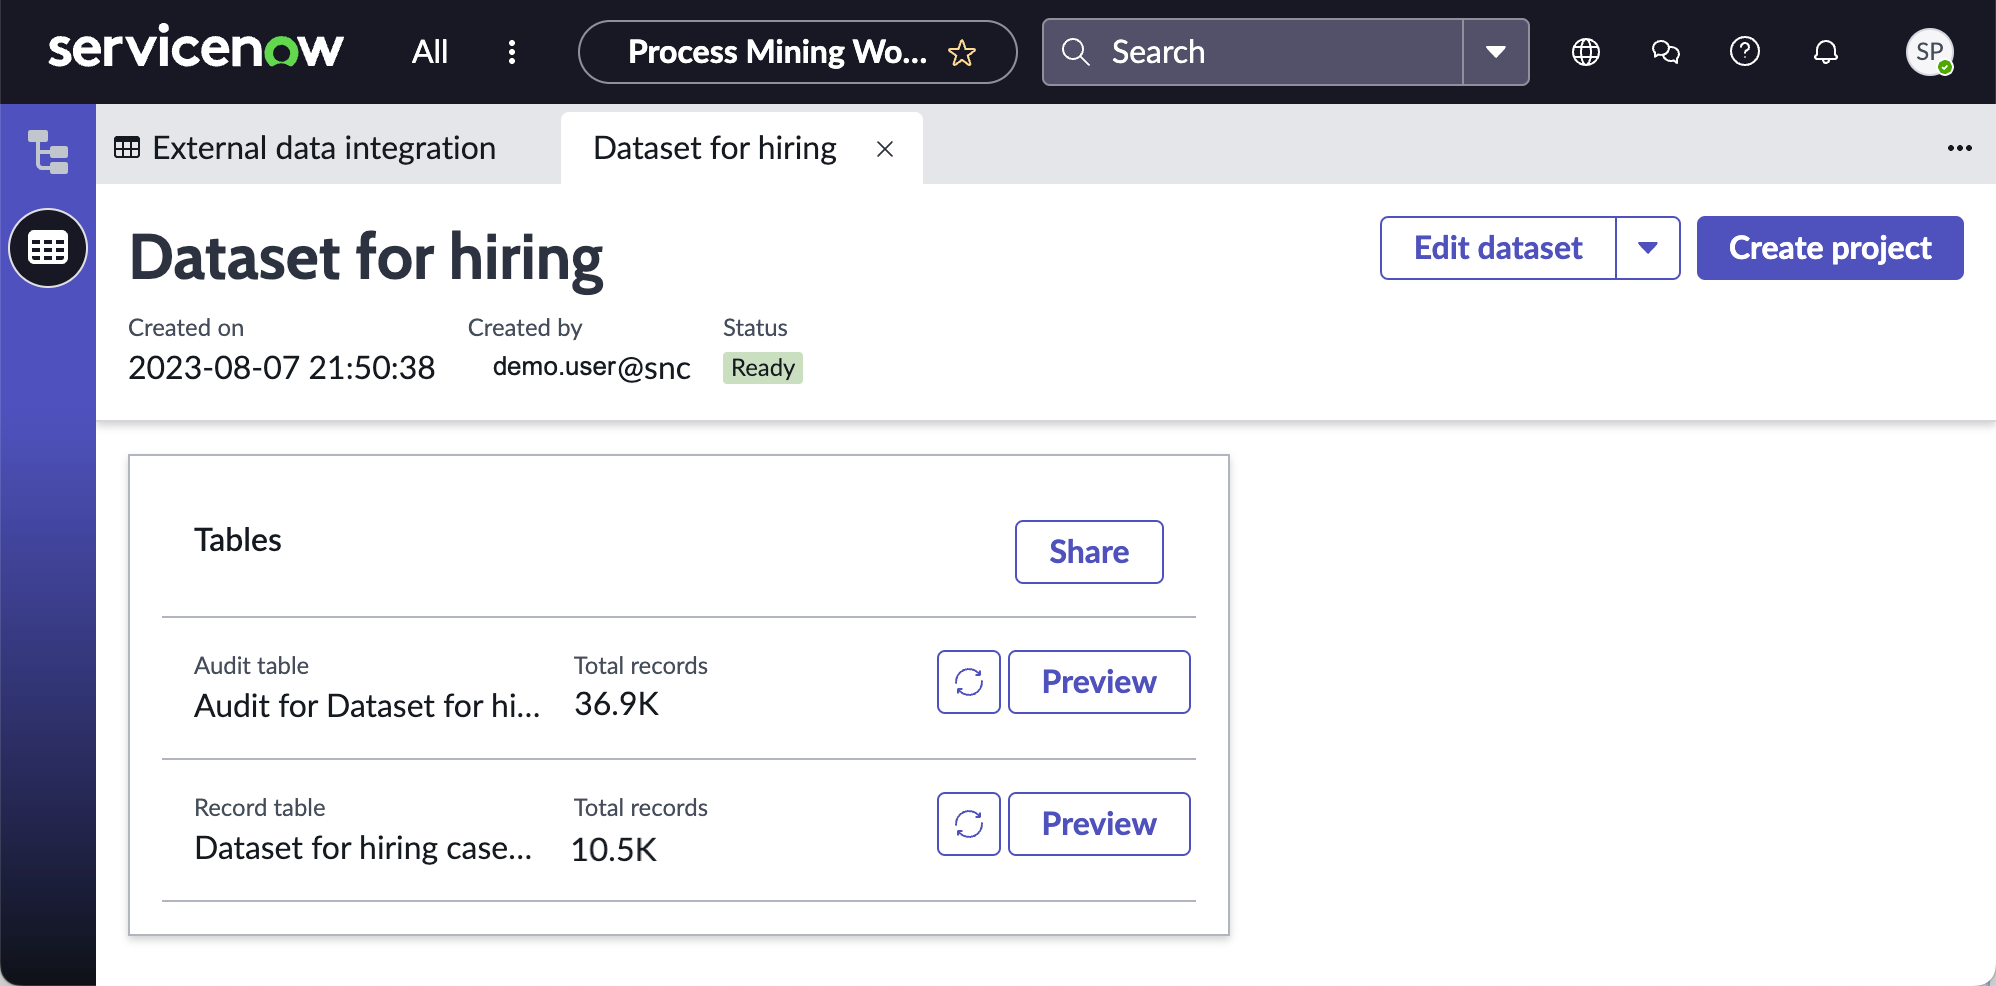Viewport: 1996px width, 986px height.
Task: Click the ServiceNow logo
Action: point(196,48)
